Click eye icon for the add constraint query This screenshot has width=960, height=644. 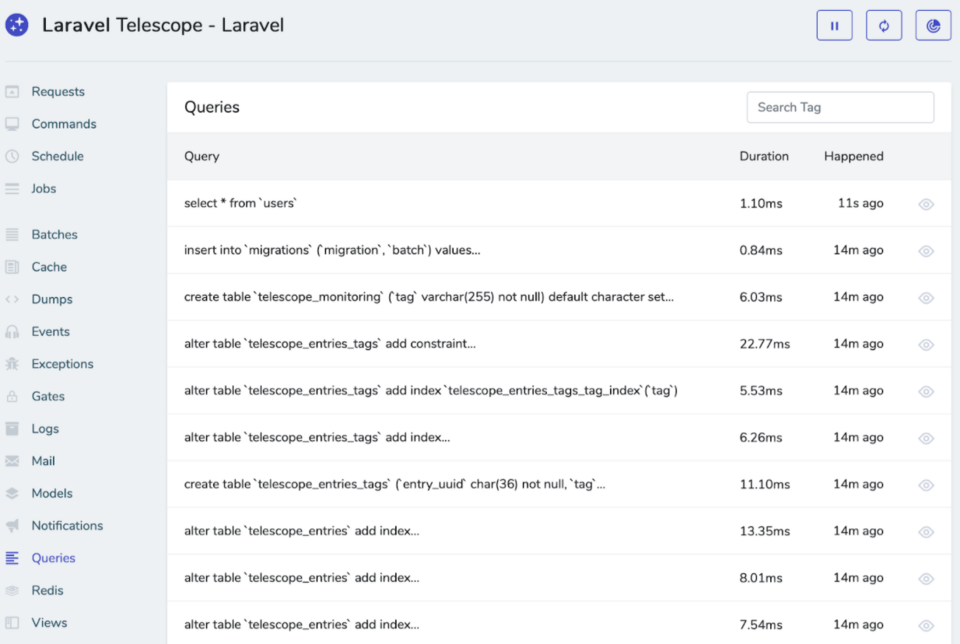(926, 345)
